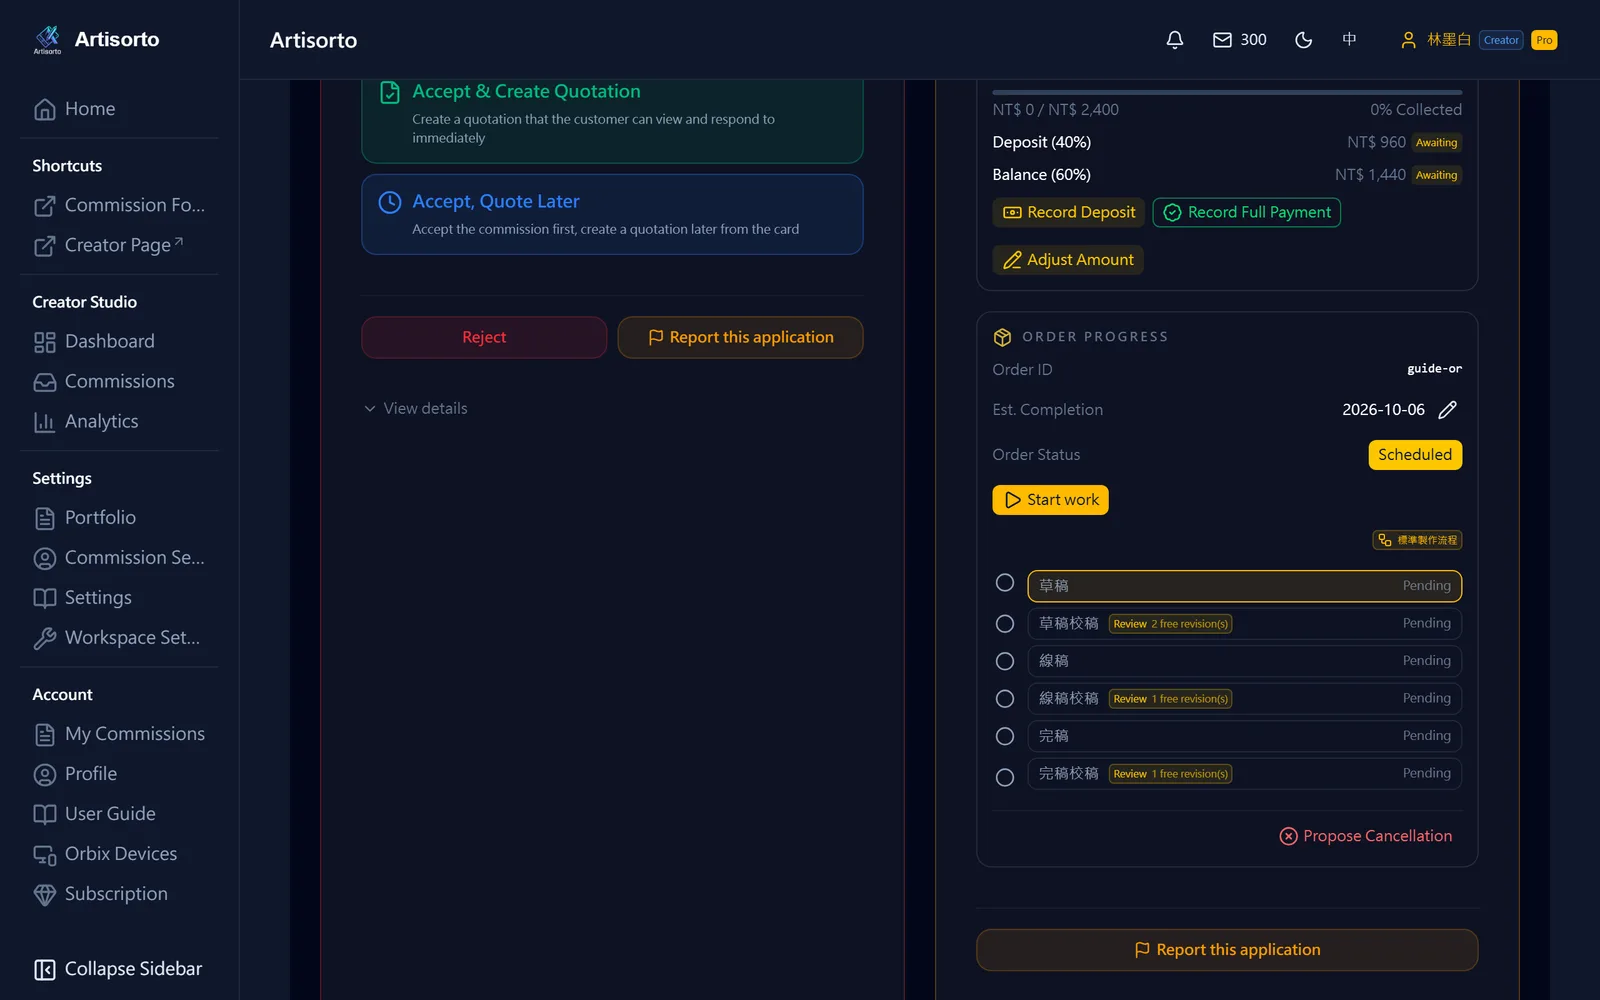Open Workspace Settings item
The width and height of the screenshot is (1600, 1000).
(120, 637)
